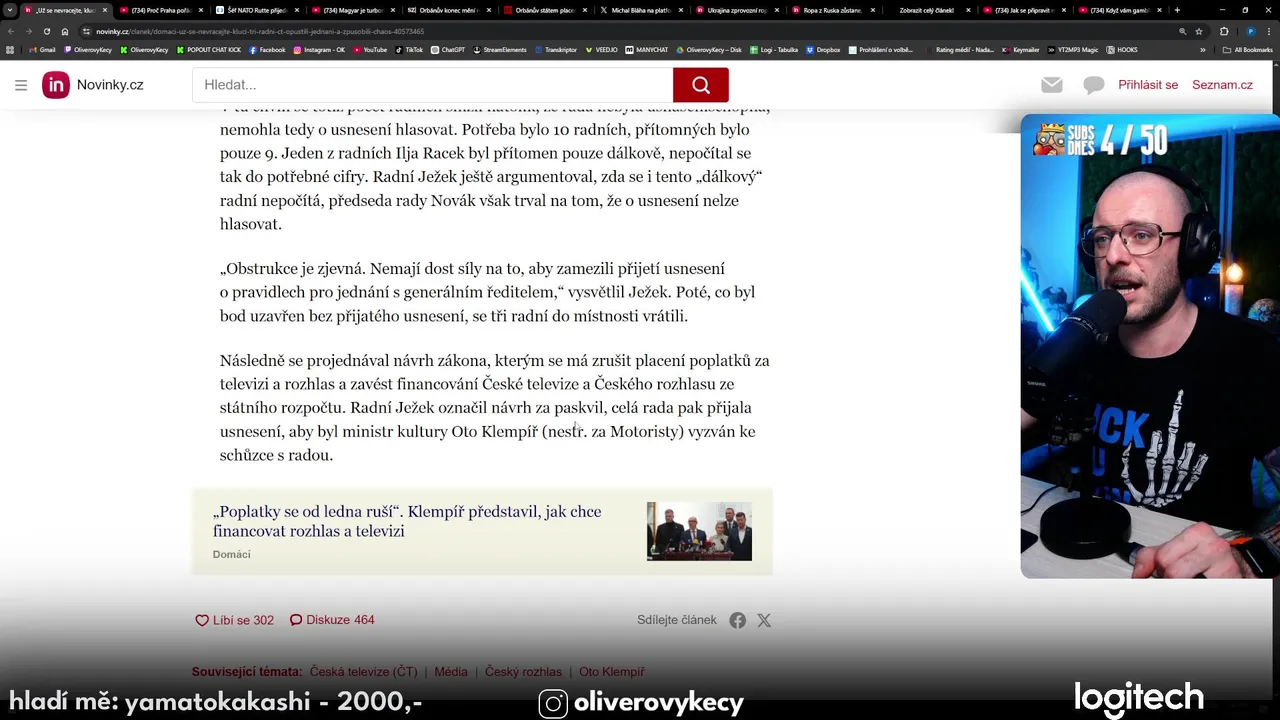Open the browser Extensions puzzle icon
The height and width of the screenshot is (720, 1280).
1223,31
